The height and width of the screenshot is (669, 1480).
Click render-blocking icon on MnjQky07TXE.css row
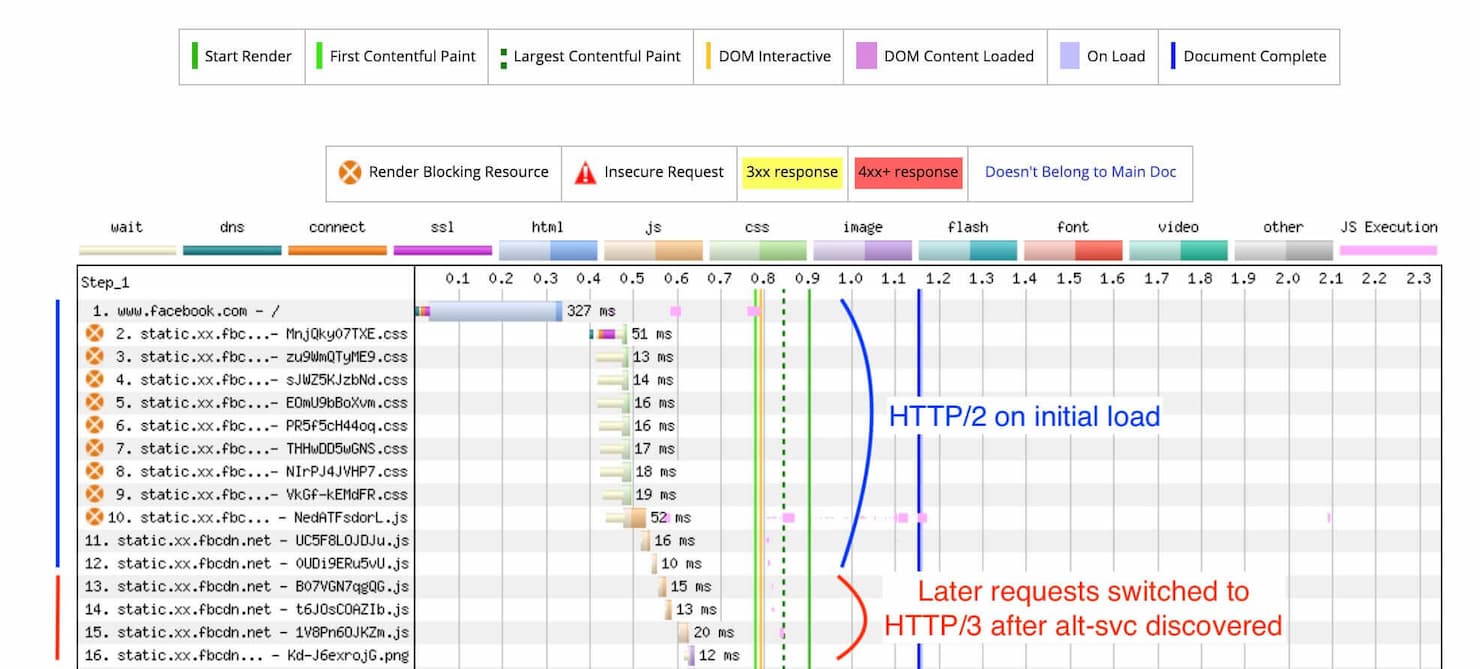click(94, 334)
